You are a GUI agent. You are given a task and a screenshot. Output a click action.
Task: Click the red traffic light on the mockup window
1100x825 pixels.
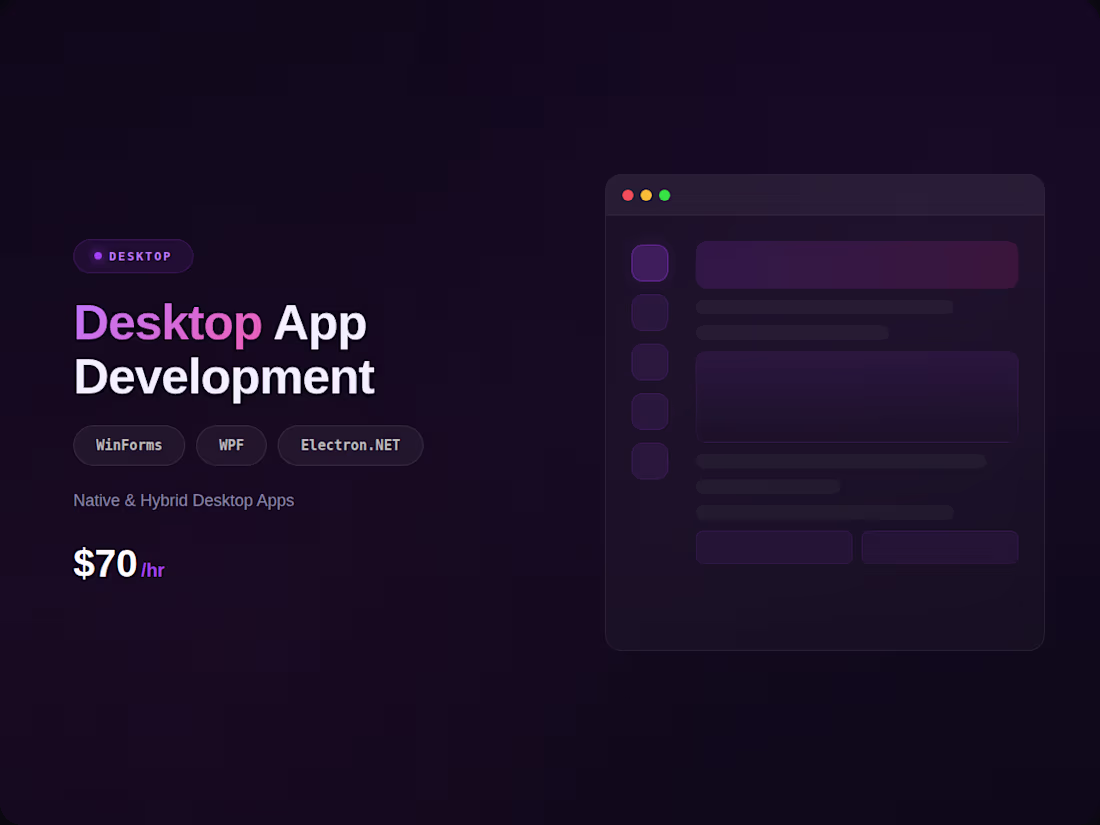628,195
